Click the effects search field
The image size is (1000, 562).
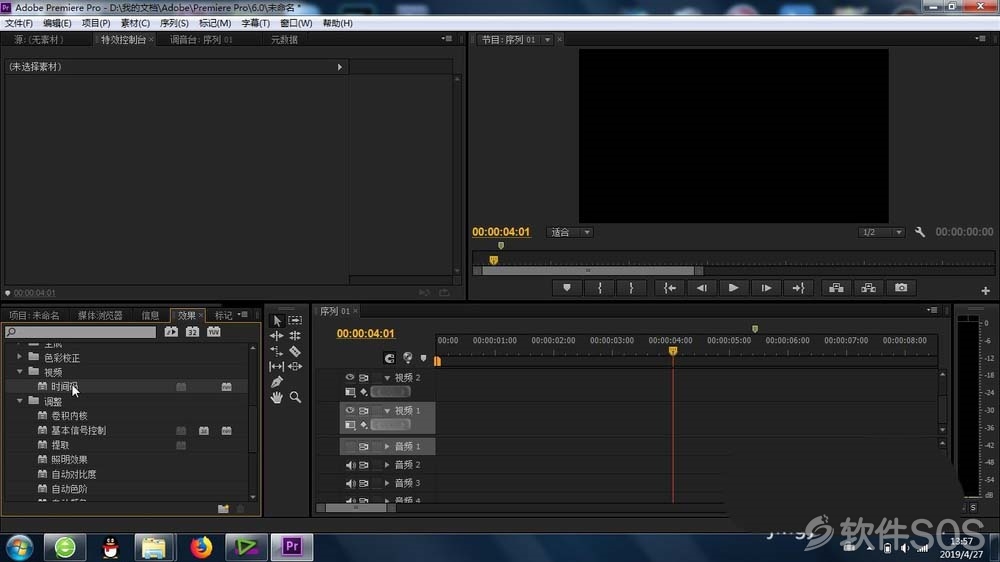pyautogui.click(x=80, y=332)
